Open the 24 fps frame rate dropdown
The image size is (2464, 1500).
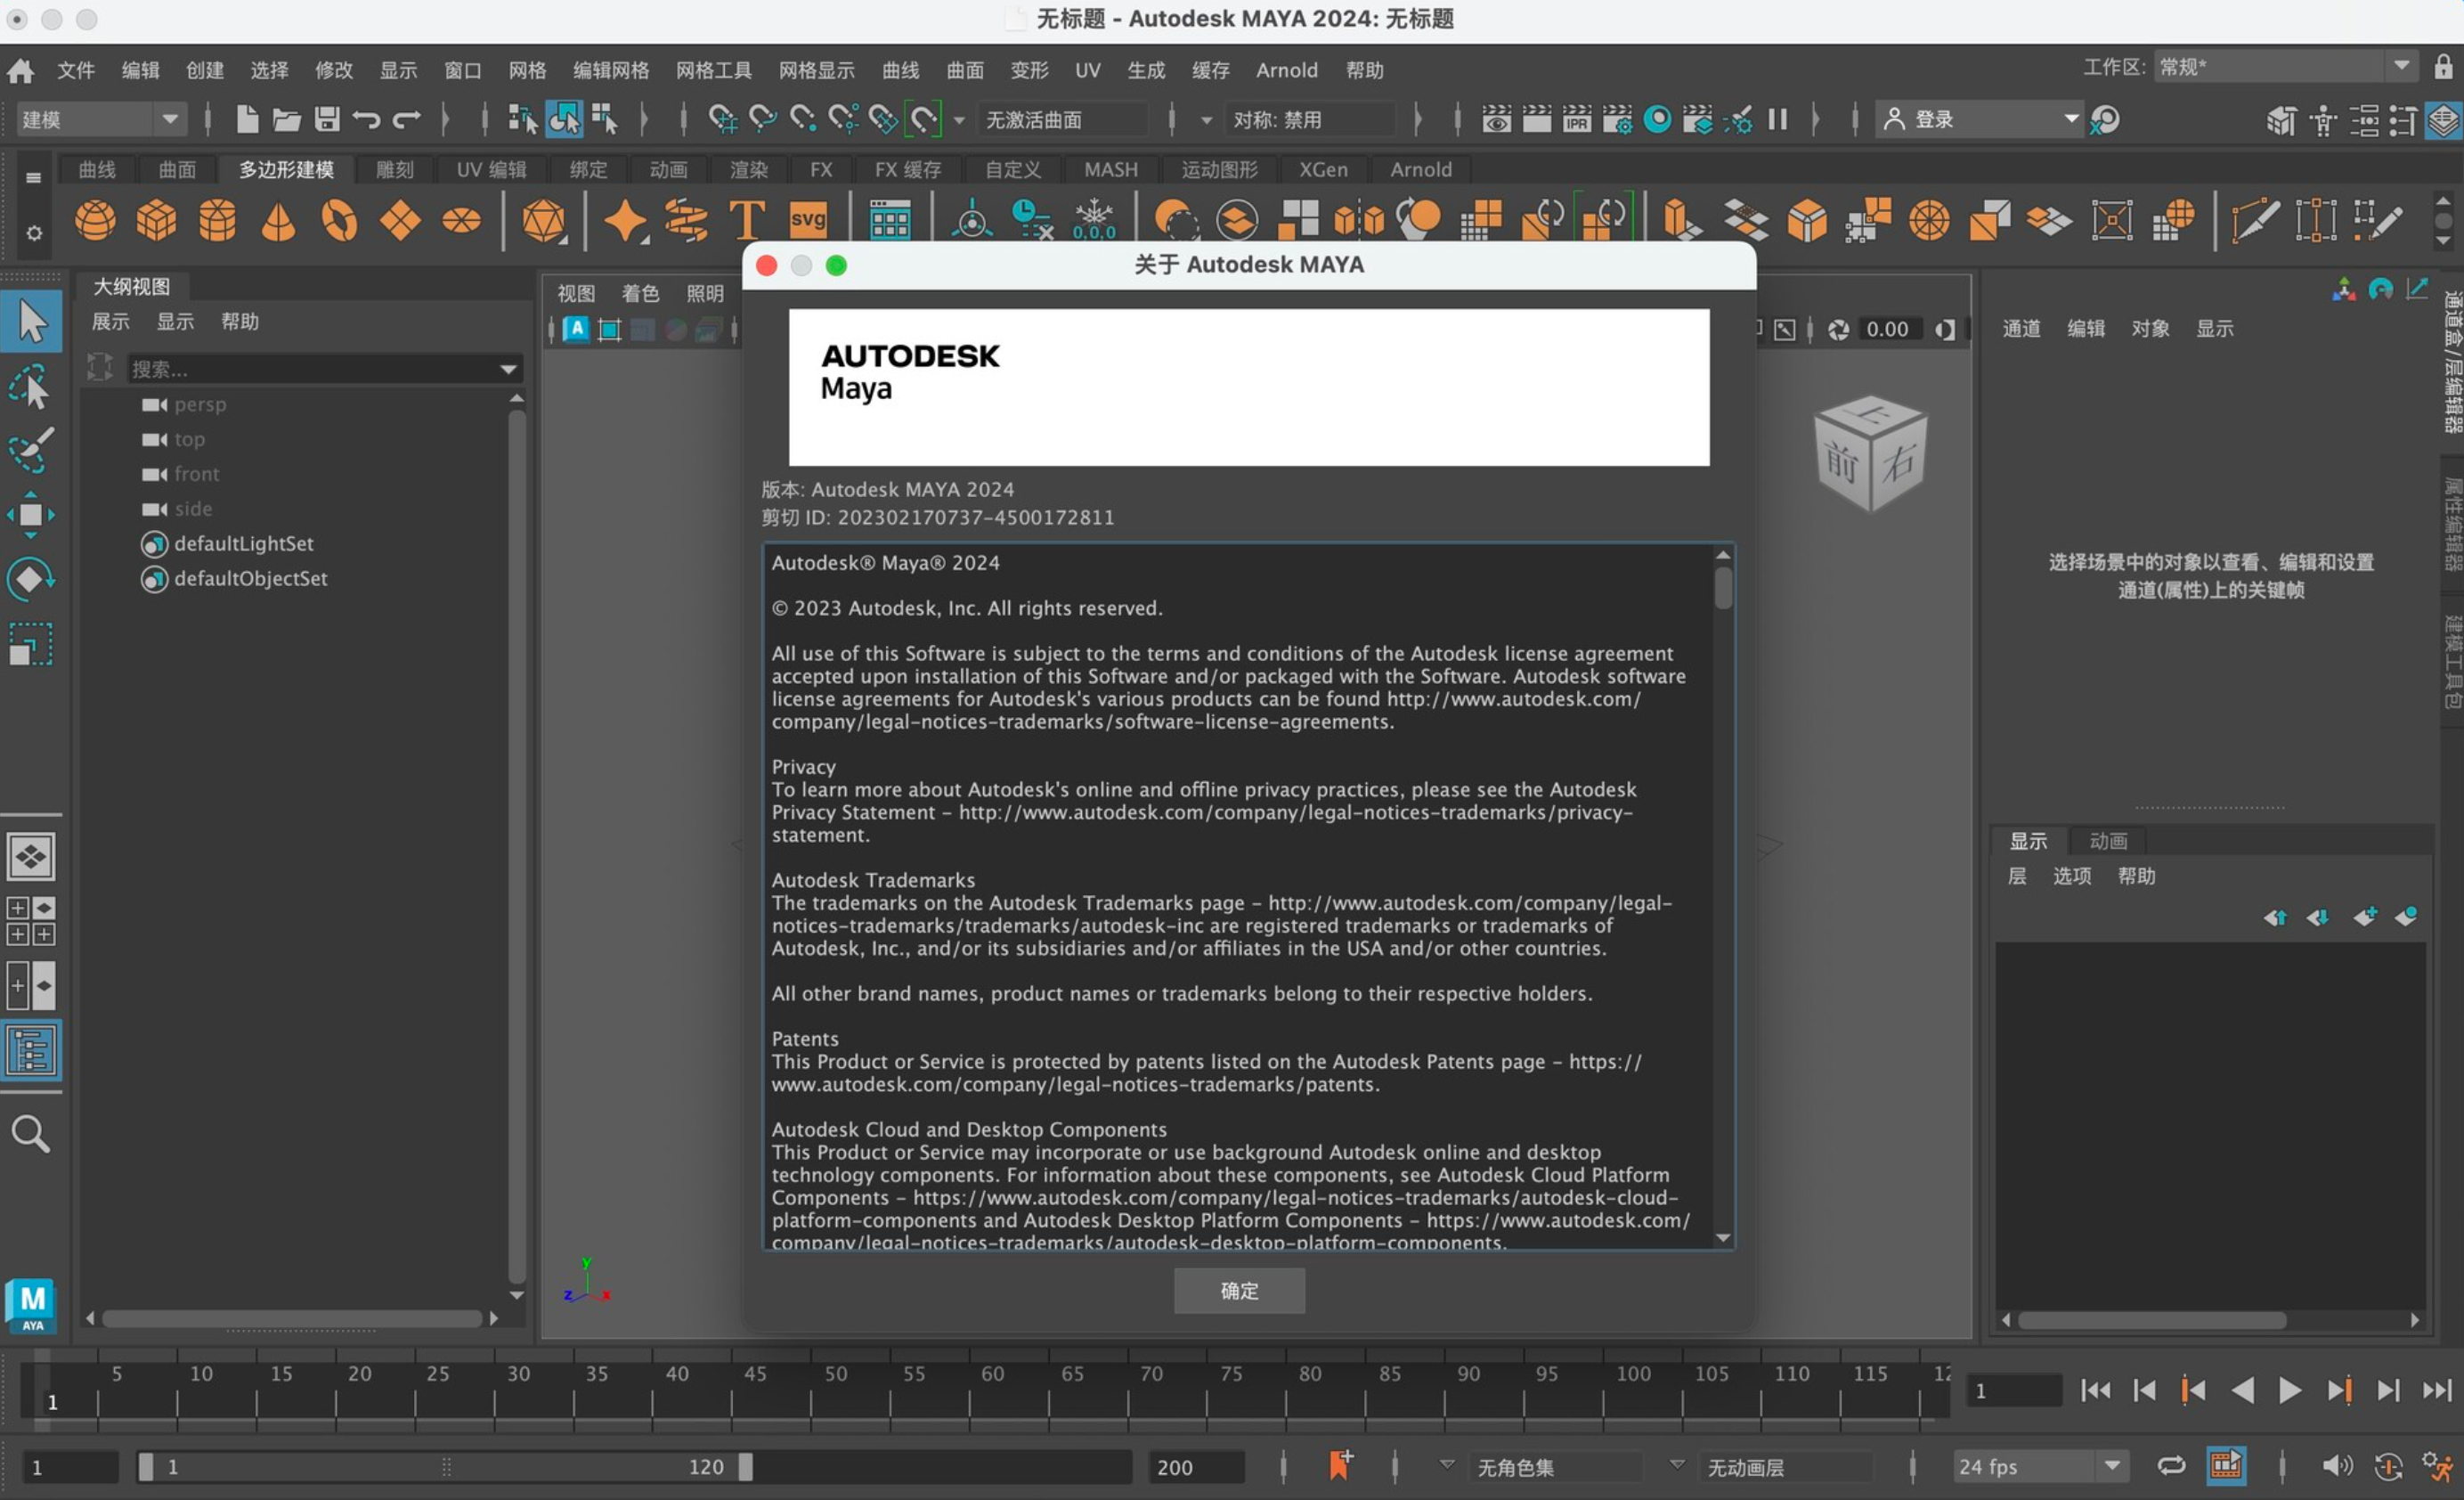2040,1466
